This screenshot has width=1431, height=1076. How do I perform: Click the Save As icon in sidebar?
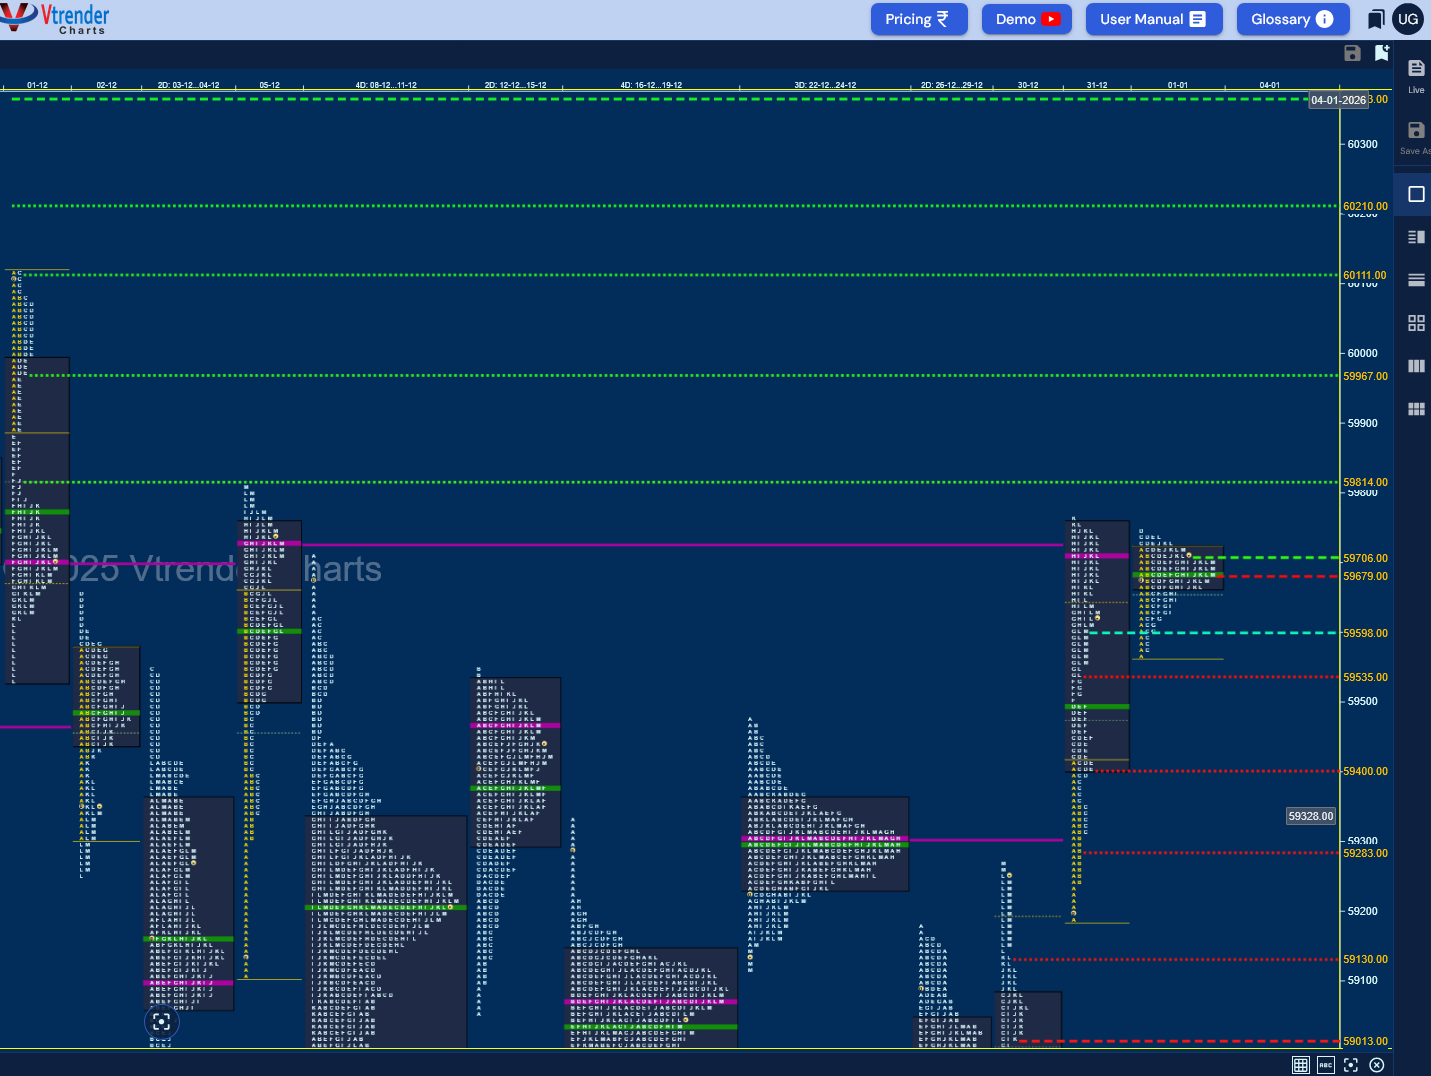1416,137
